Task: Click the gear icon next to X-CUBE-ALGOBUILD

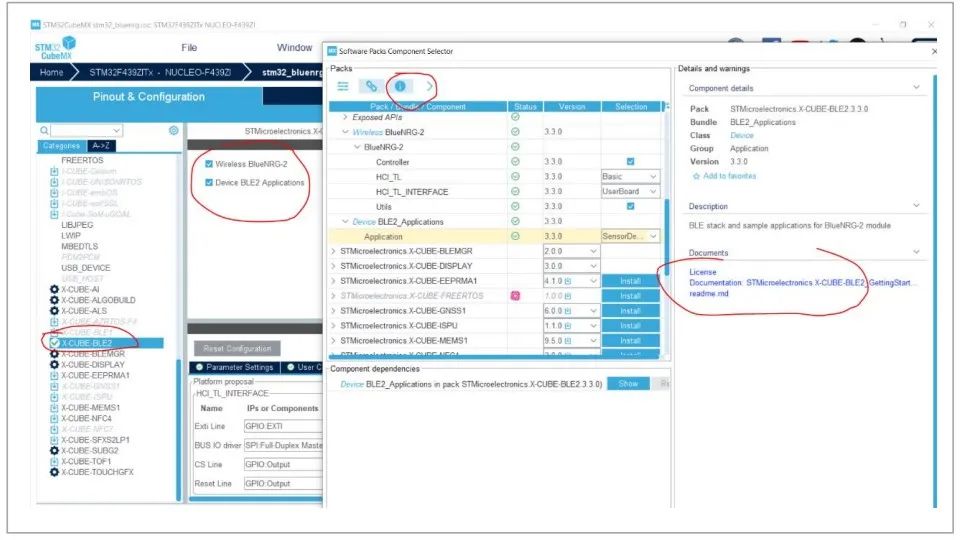Action: coord(54,300)
